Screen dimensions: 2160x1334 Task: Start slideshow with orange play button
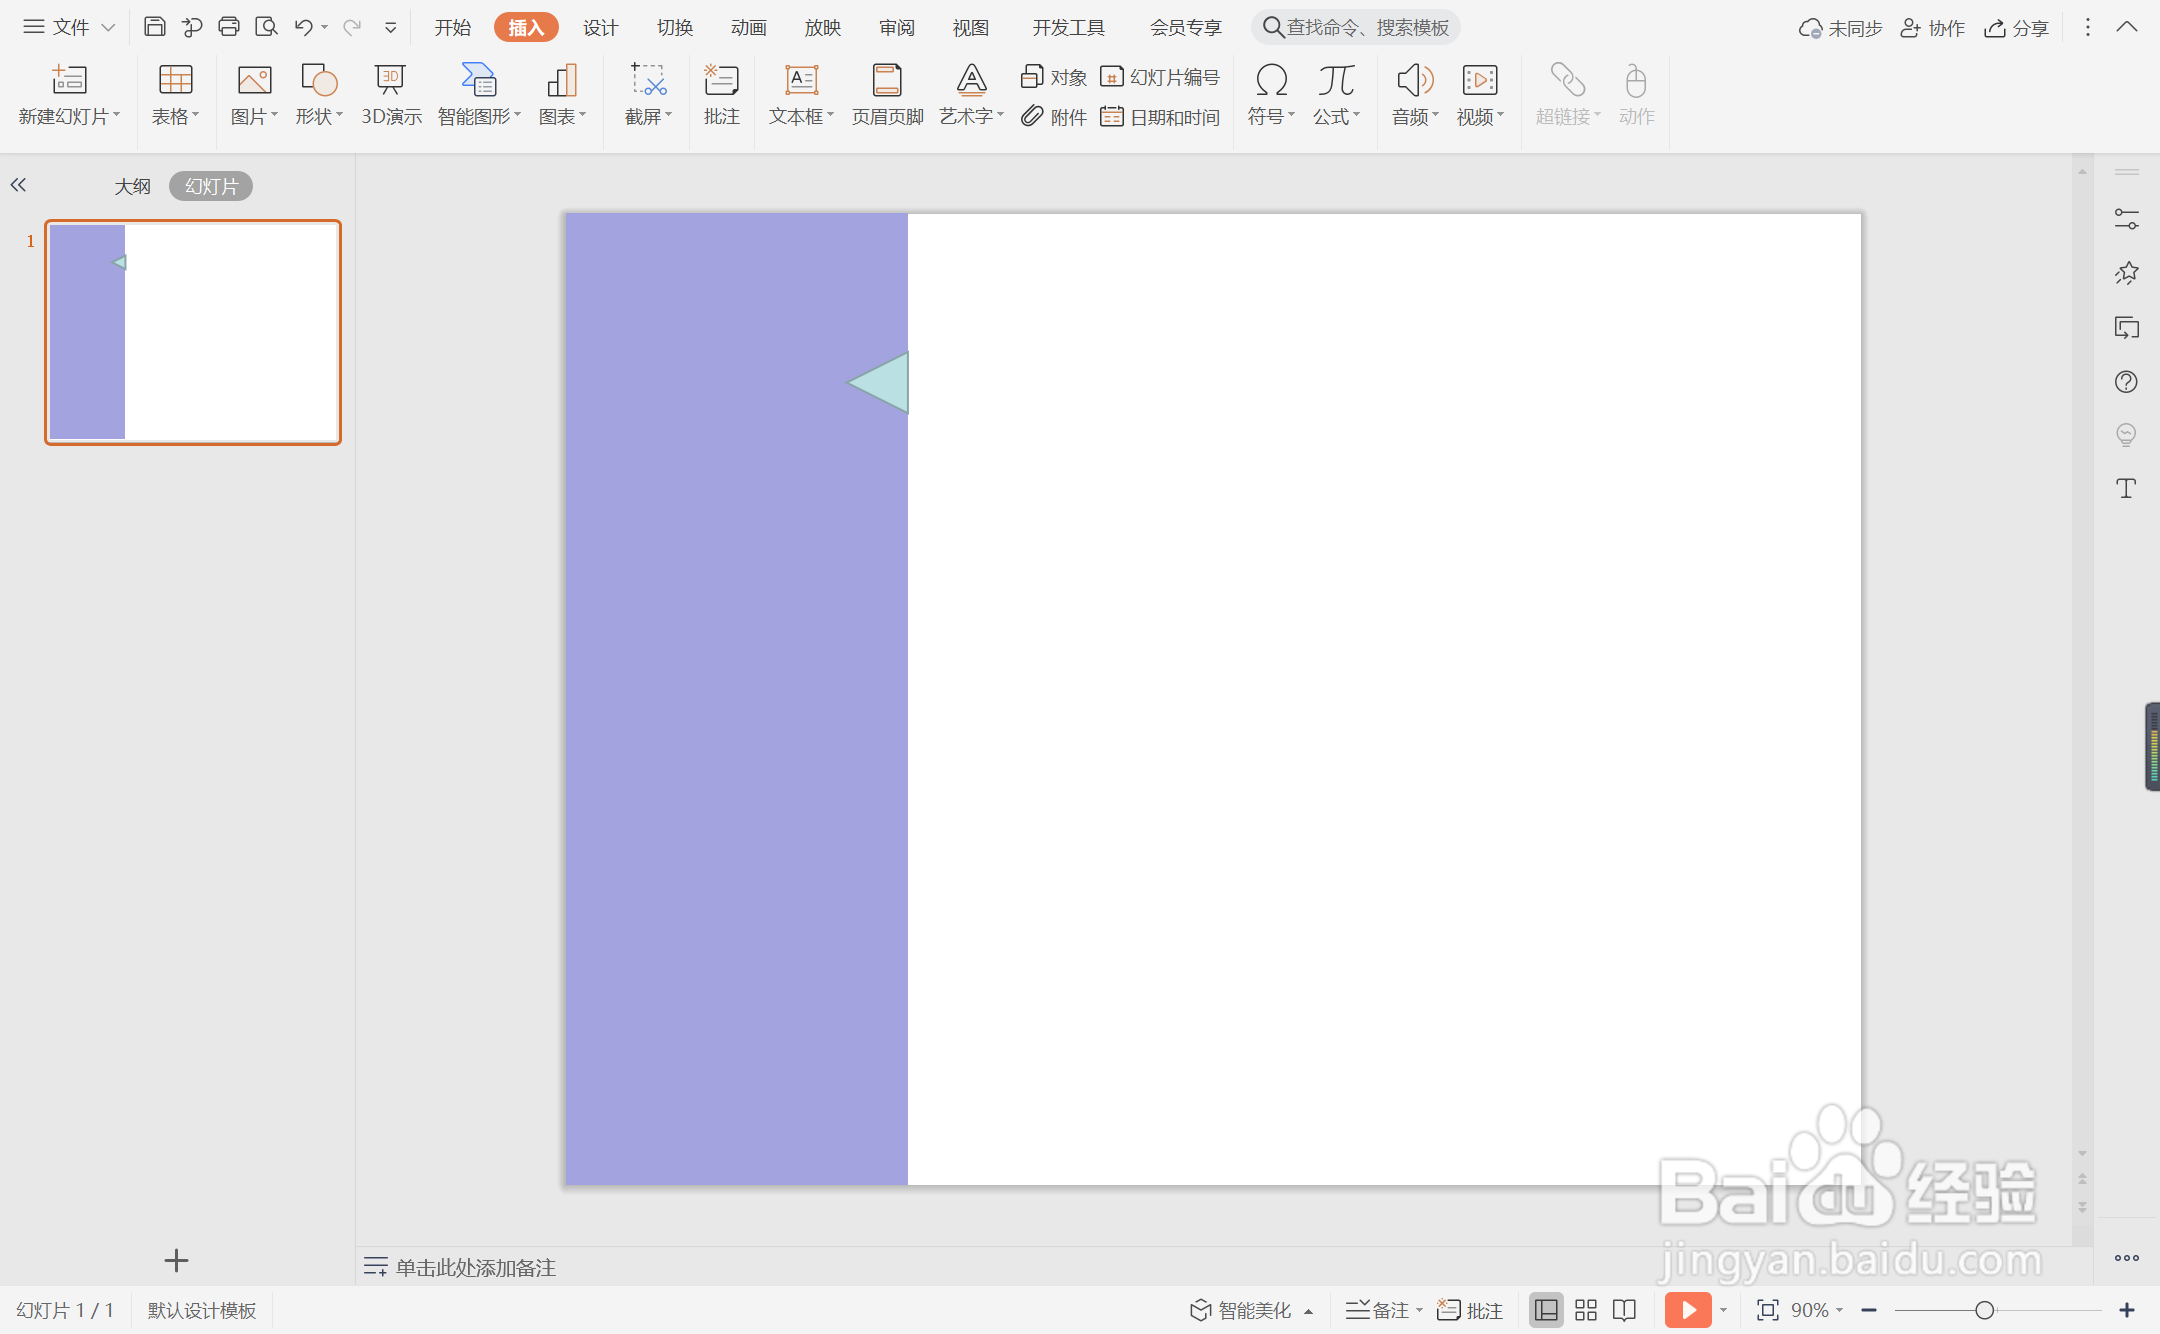[x=1687, y=1310]
